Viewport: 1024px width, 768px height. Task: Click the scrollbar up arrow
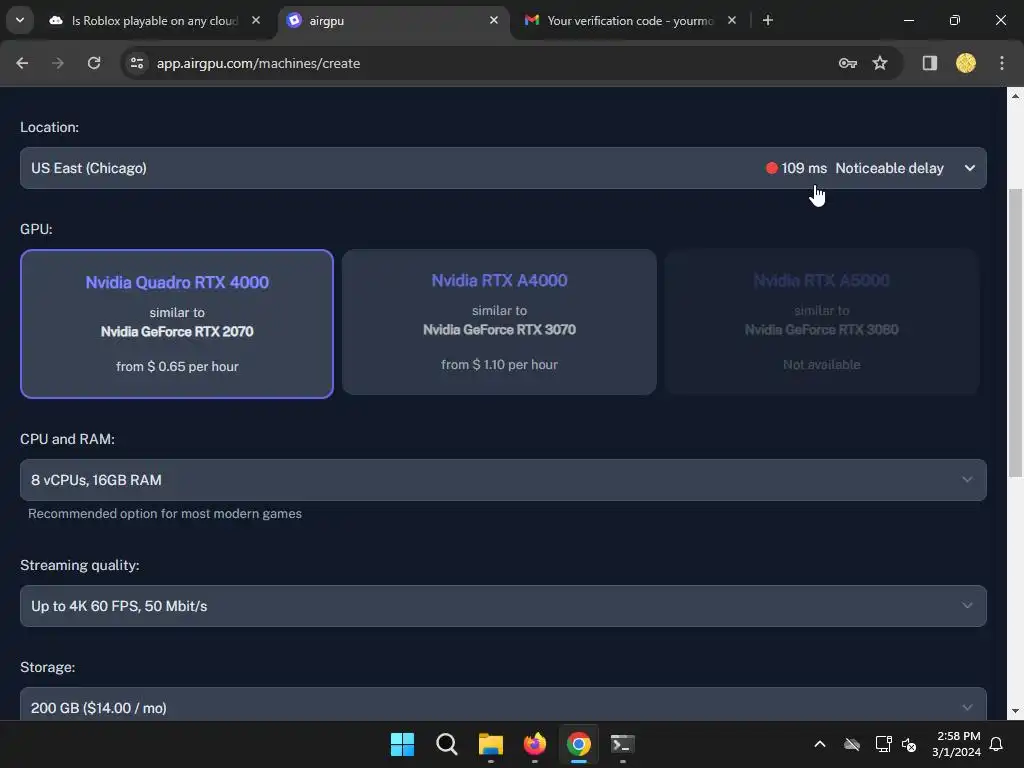point(1015,96)
